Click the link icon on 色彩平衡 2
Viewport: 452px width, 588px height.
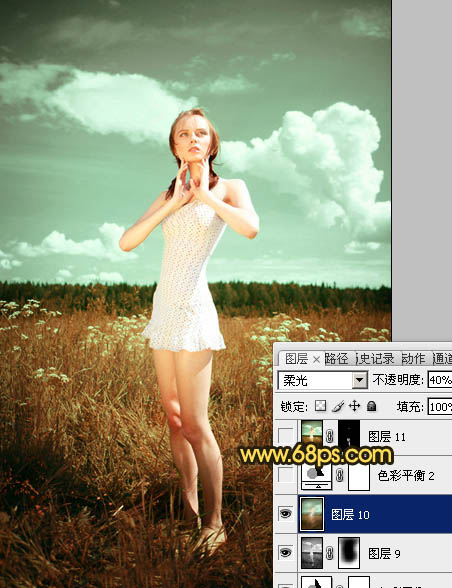339,476
